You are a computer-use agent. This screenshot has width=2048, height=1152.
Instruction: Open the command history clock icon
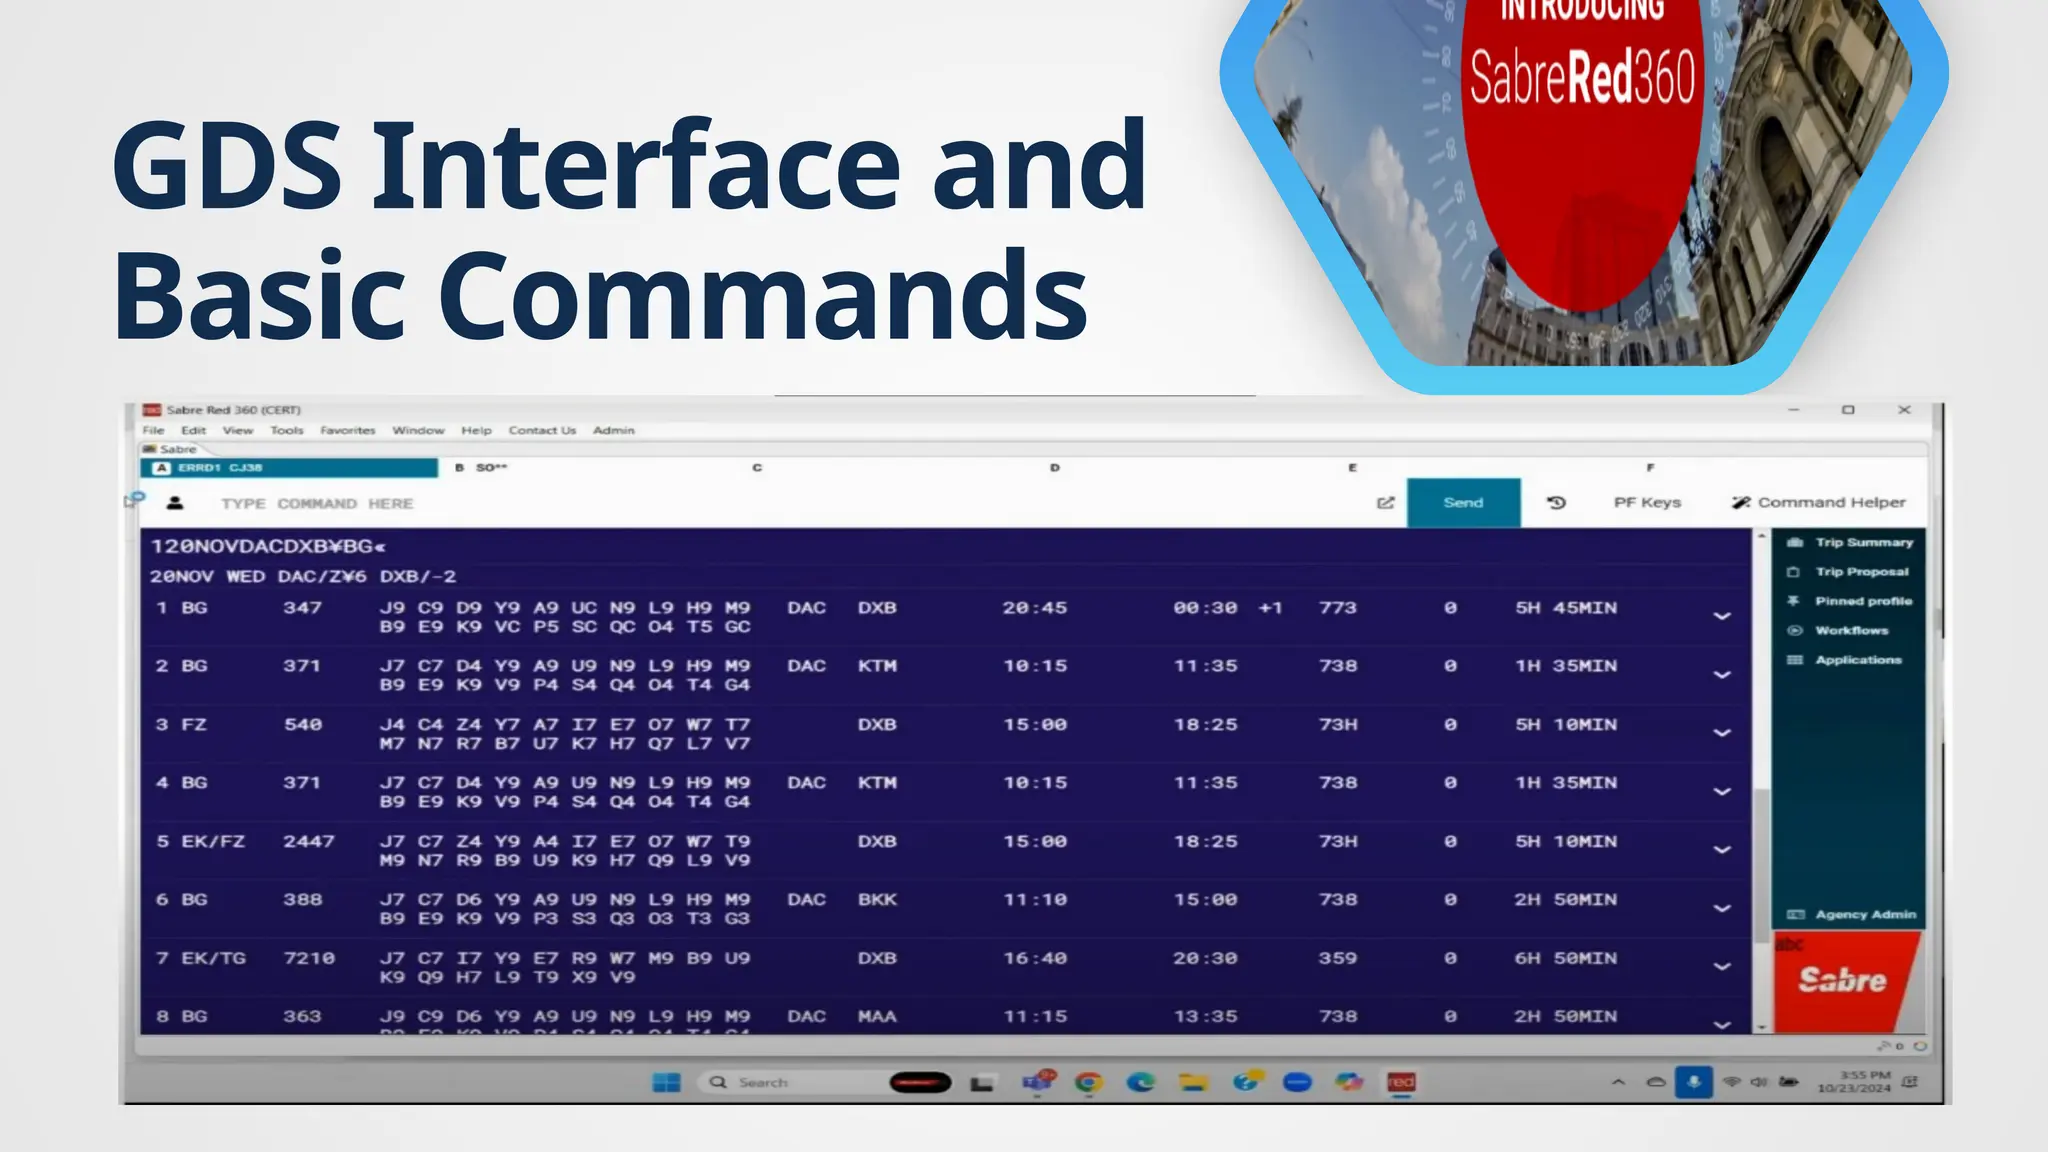(1556, 503)
